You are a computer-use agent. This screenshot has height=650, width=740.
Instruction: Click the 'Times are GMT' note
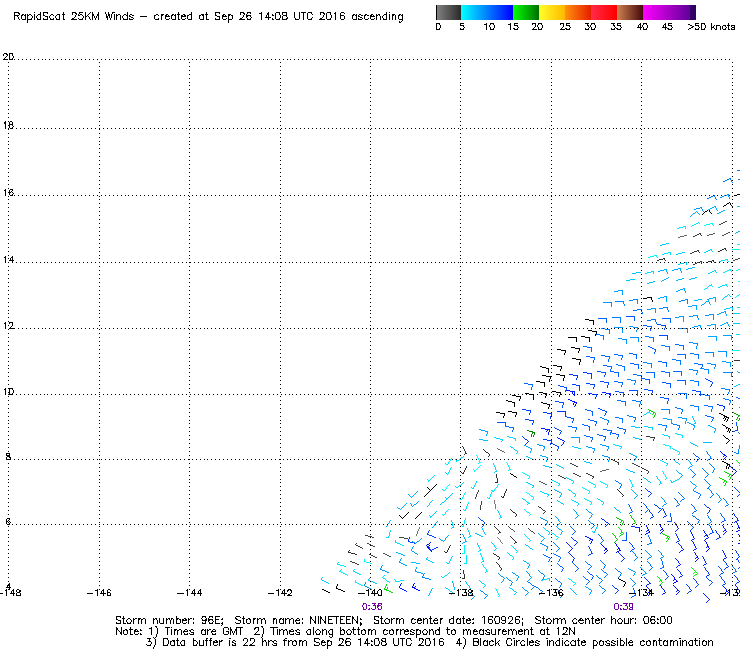(x=203, y=632)
